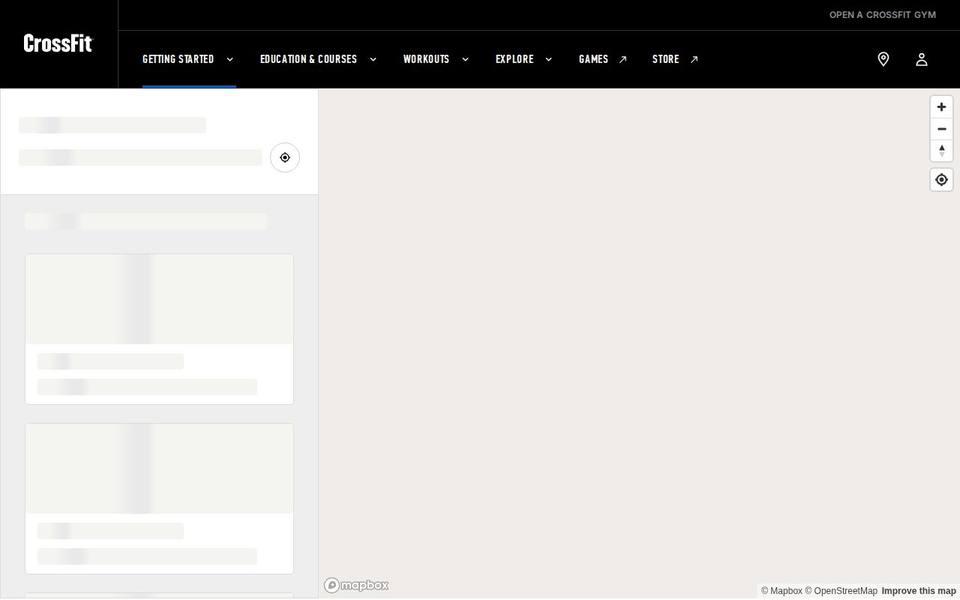Screen dimensions: 960x600
Task: Expand Education & Courses chevron
Action: point(373,59)
